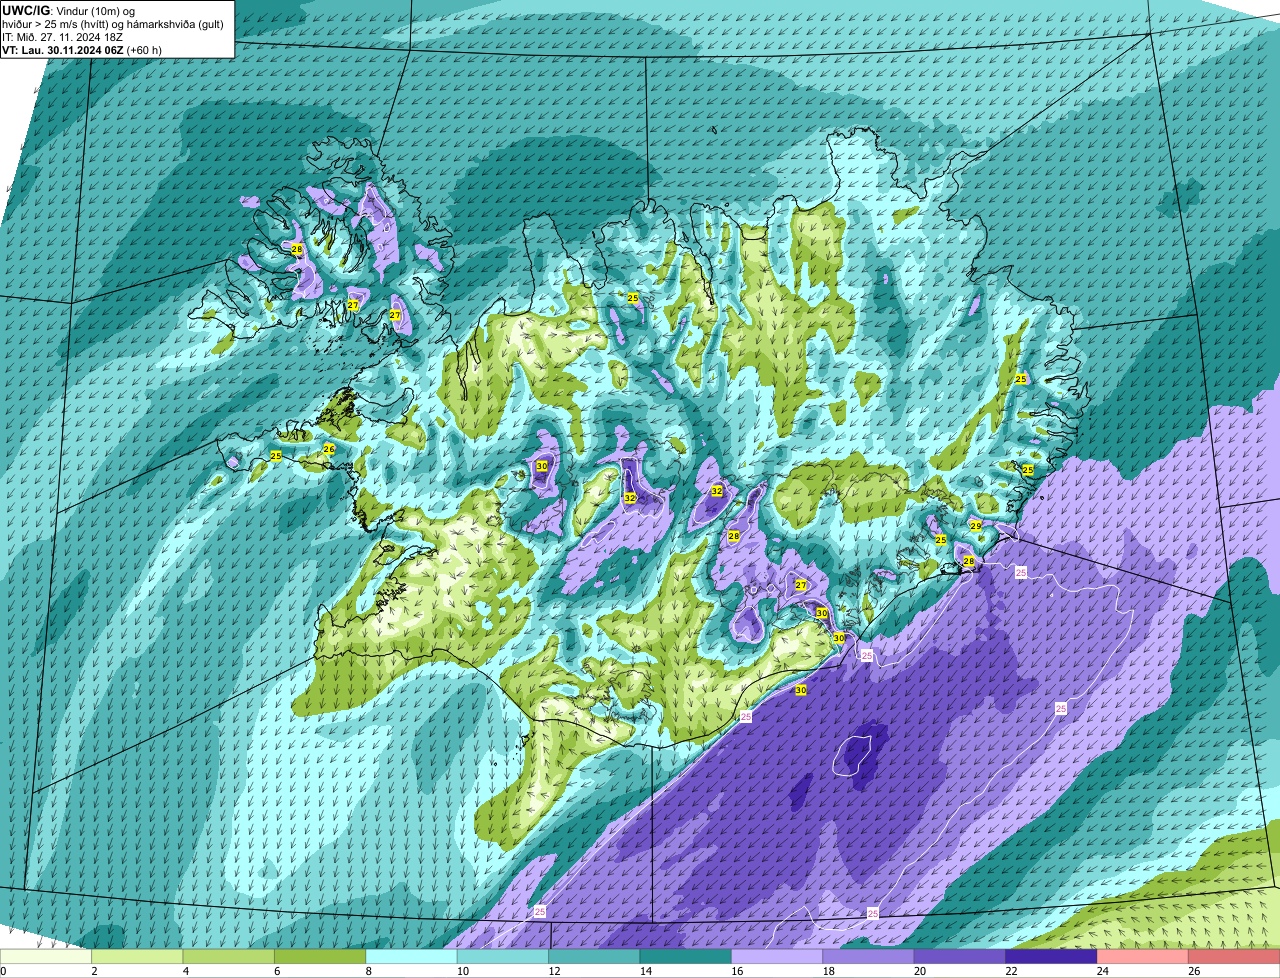Select the 24–26 m/s pink legend swatch
The image size is (1280, 978).
(1144, 956)
